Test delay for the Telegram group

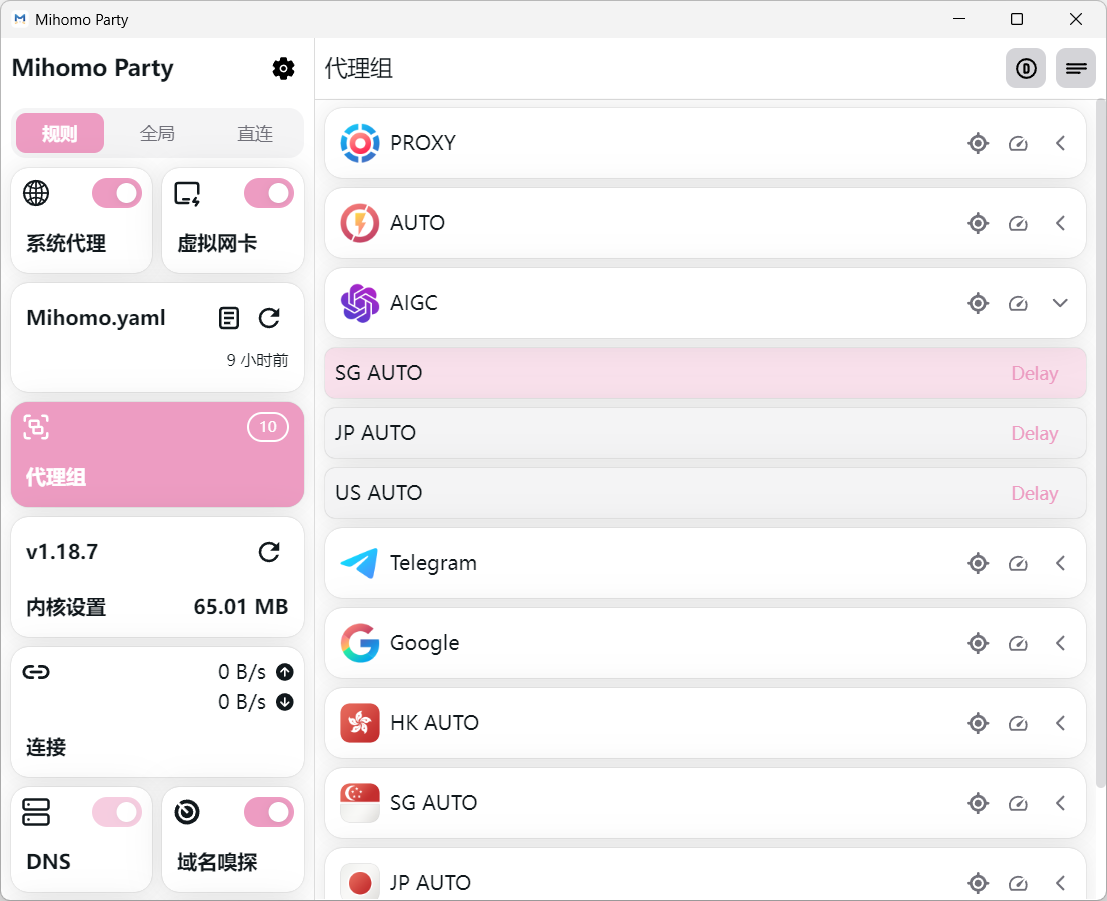1018,563
